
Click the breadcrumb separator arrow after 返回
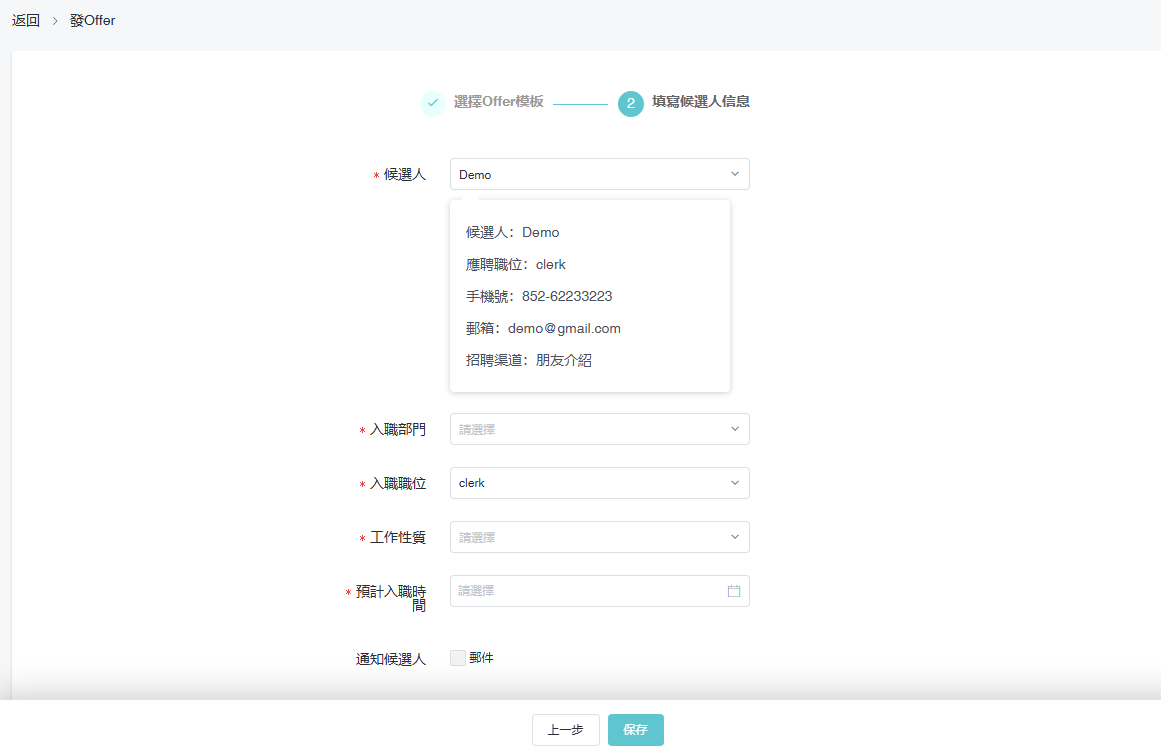[55, 21]
